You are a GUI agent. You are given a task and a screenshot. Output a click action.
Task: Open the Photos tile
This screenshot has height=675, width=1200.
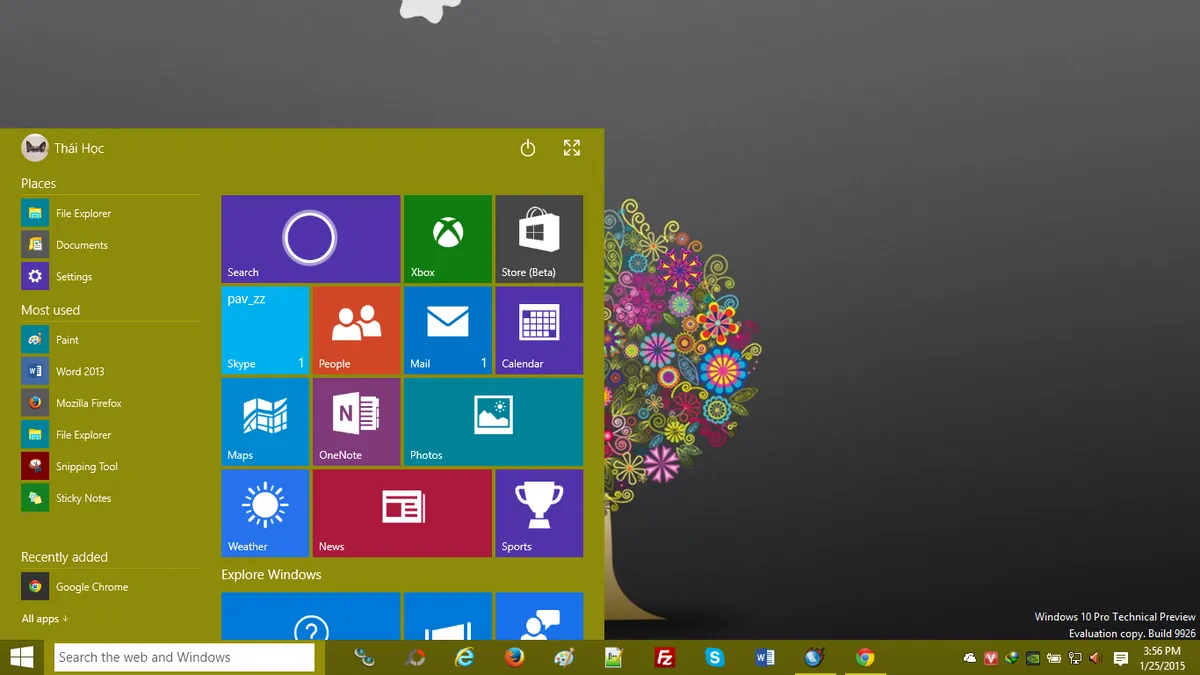point(493,422)
